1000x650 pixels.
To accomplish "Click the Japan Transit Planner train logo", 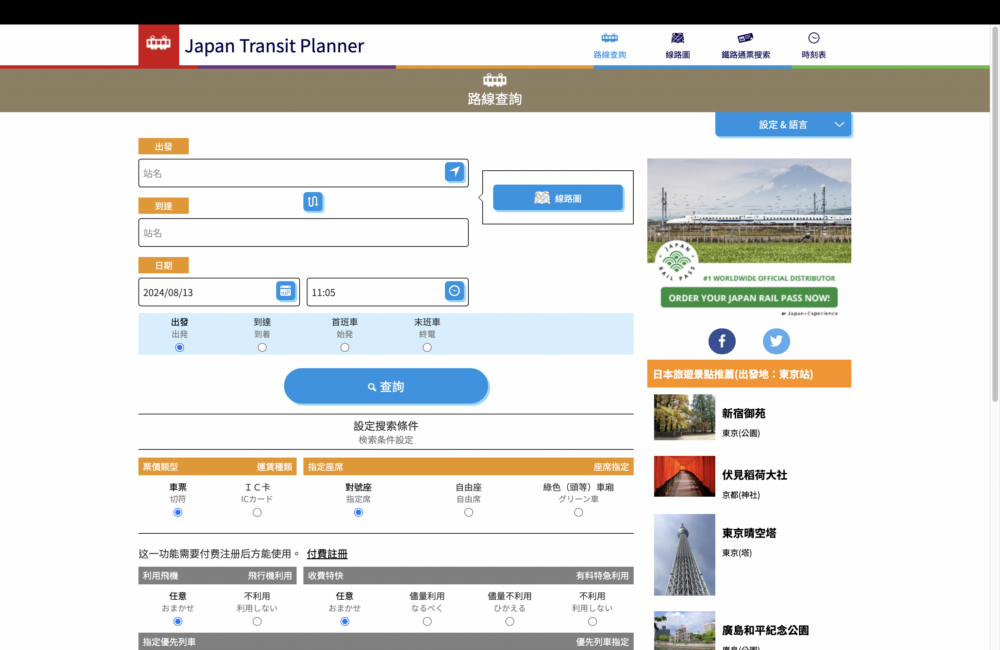I will click(x=158, y=45).
